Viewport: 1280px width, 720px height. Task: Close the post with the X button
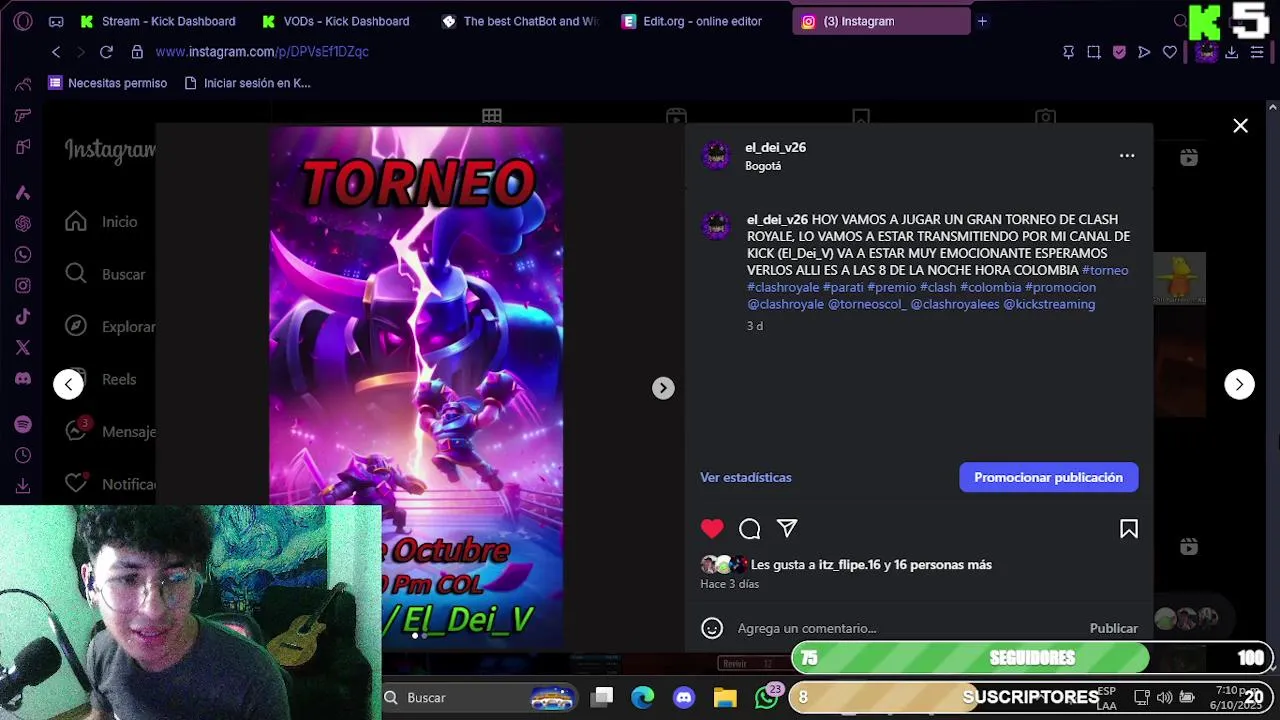coord(1240,126)
